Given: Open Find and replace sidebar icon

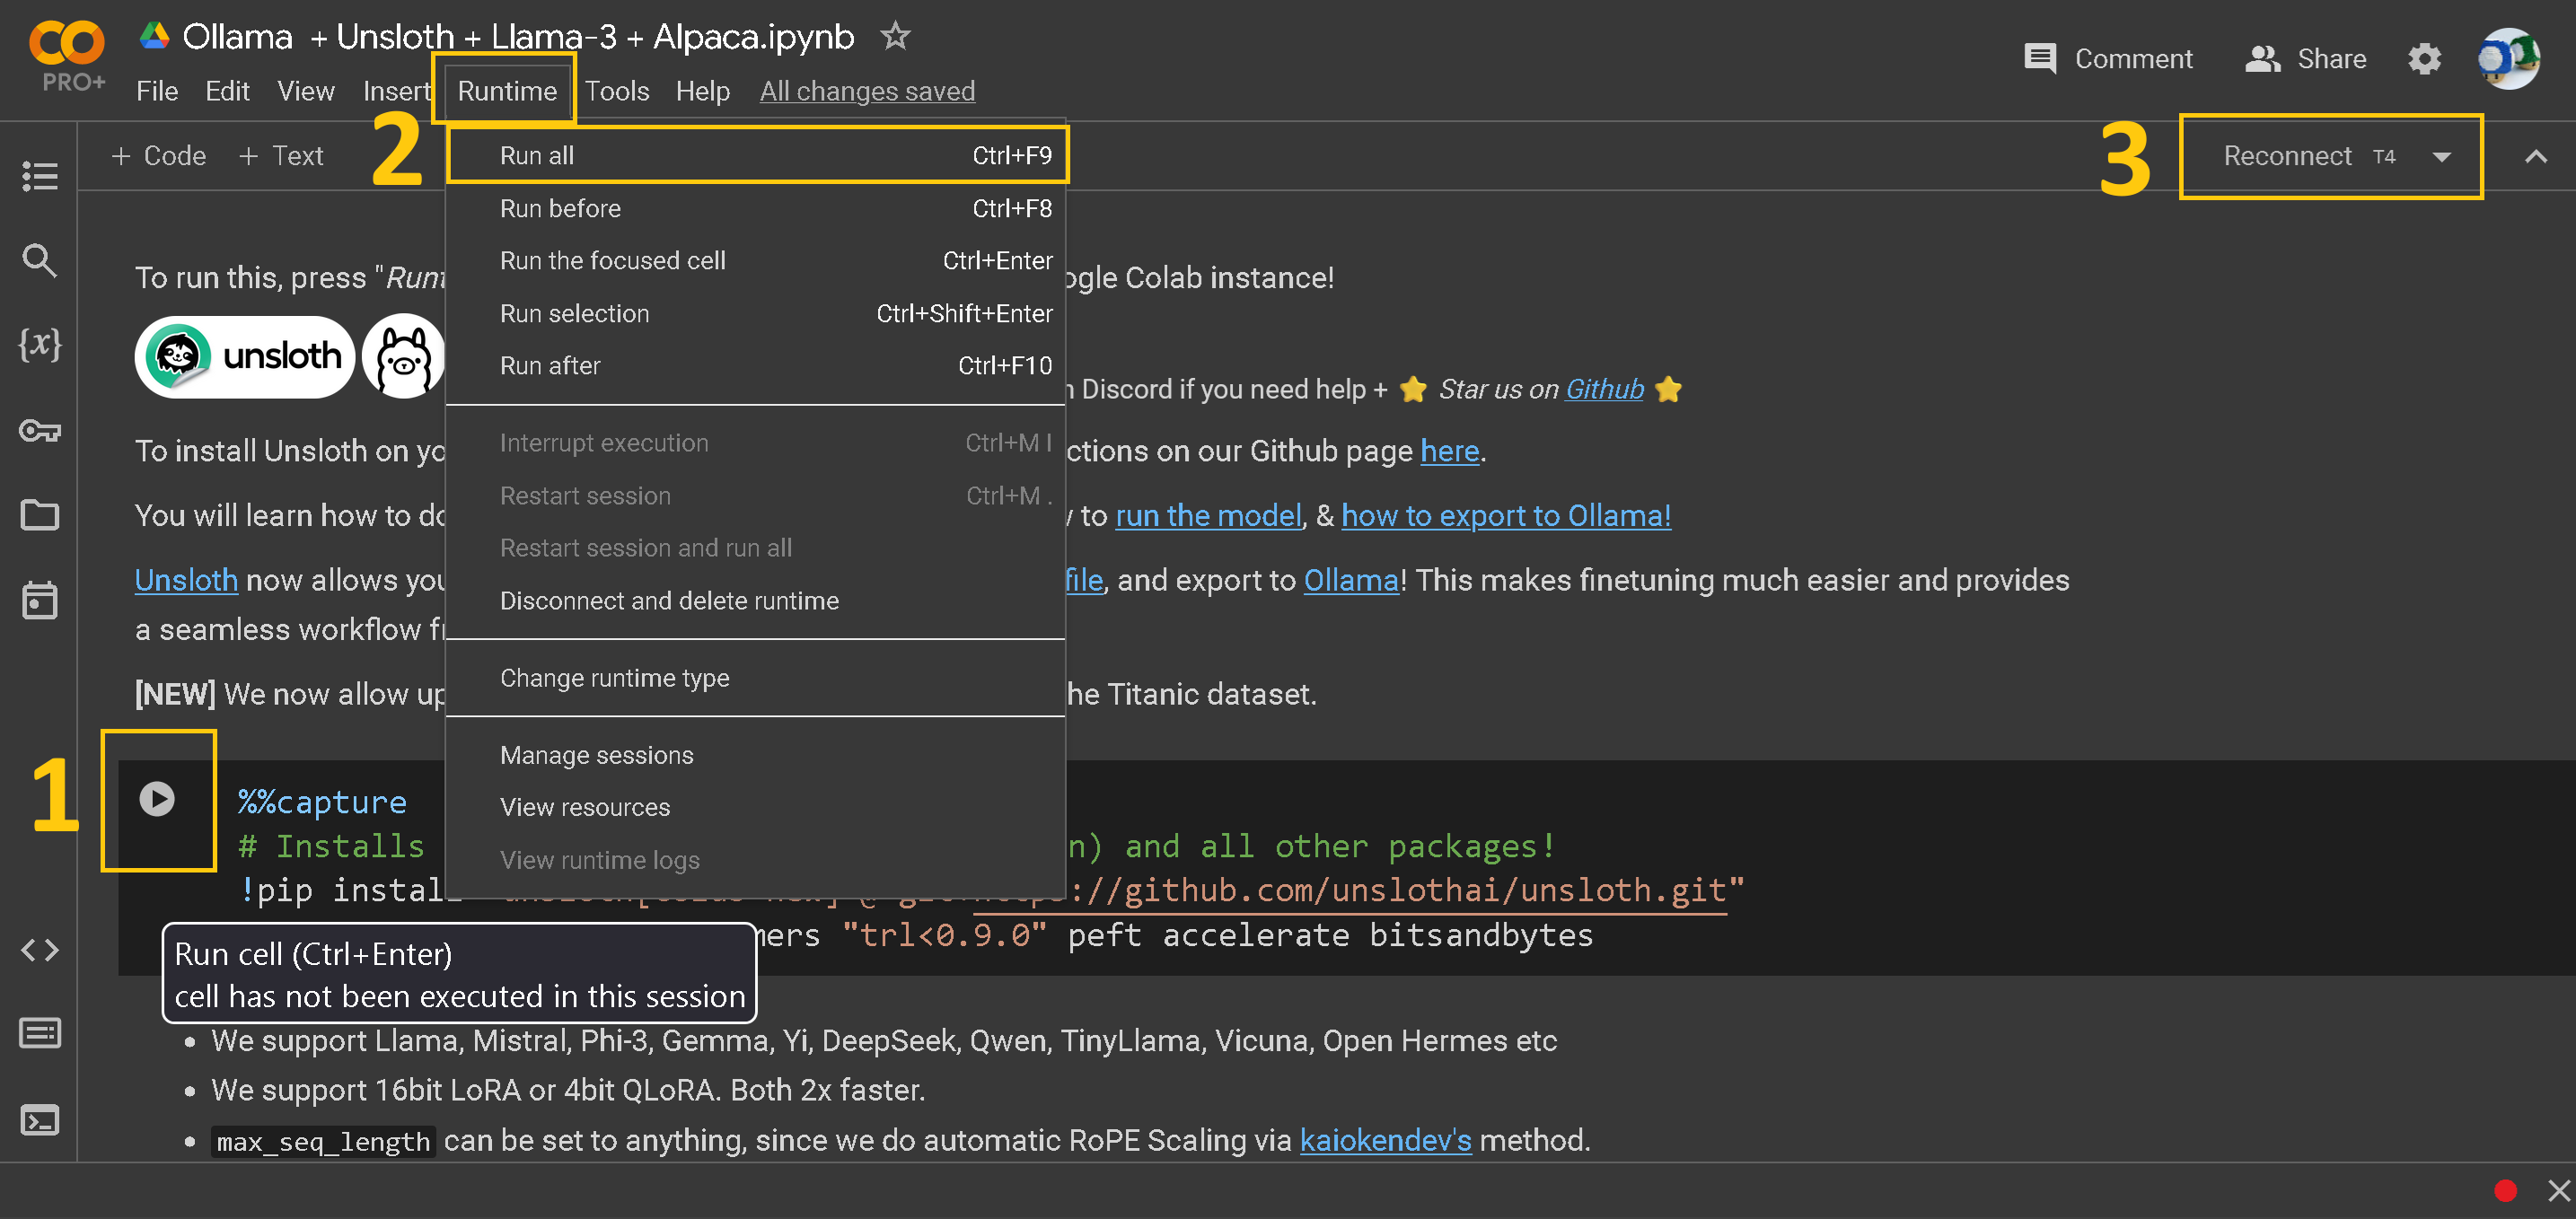Looking at the screenshot, I should pos(39,261).
